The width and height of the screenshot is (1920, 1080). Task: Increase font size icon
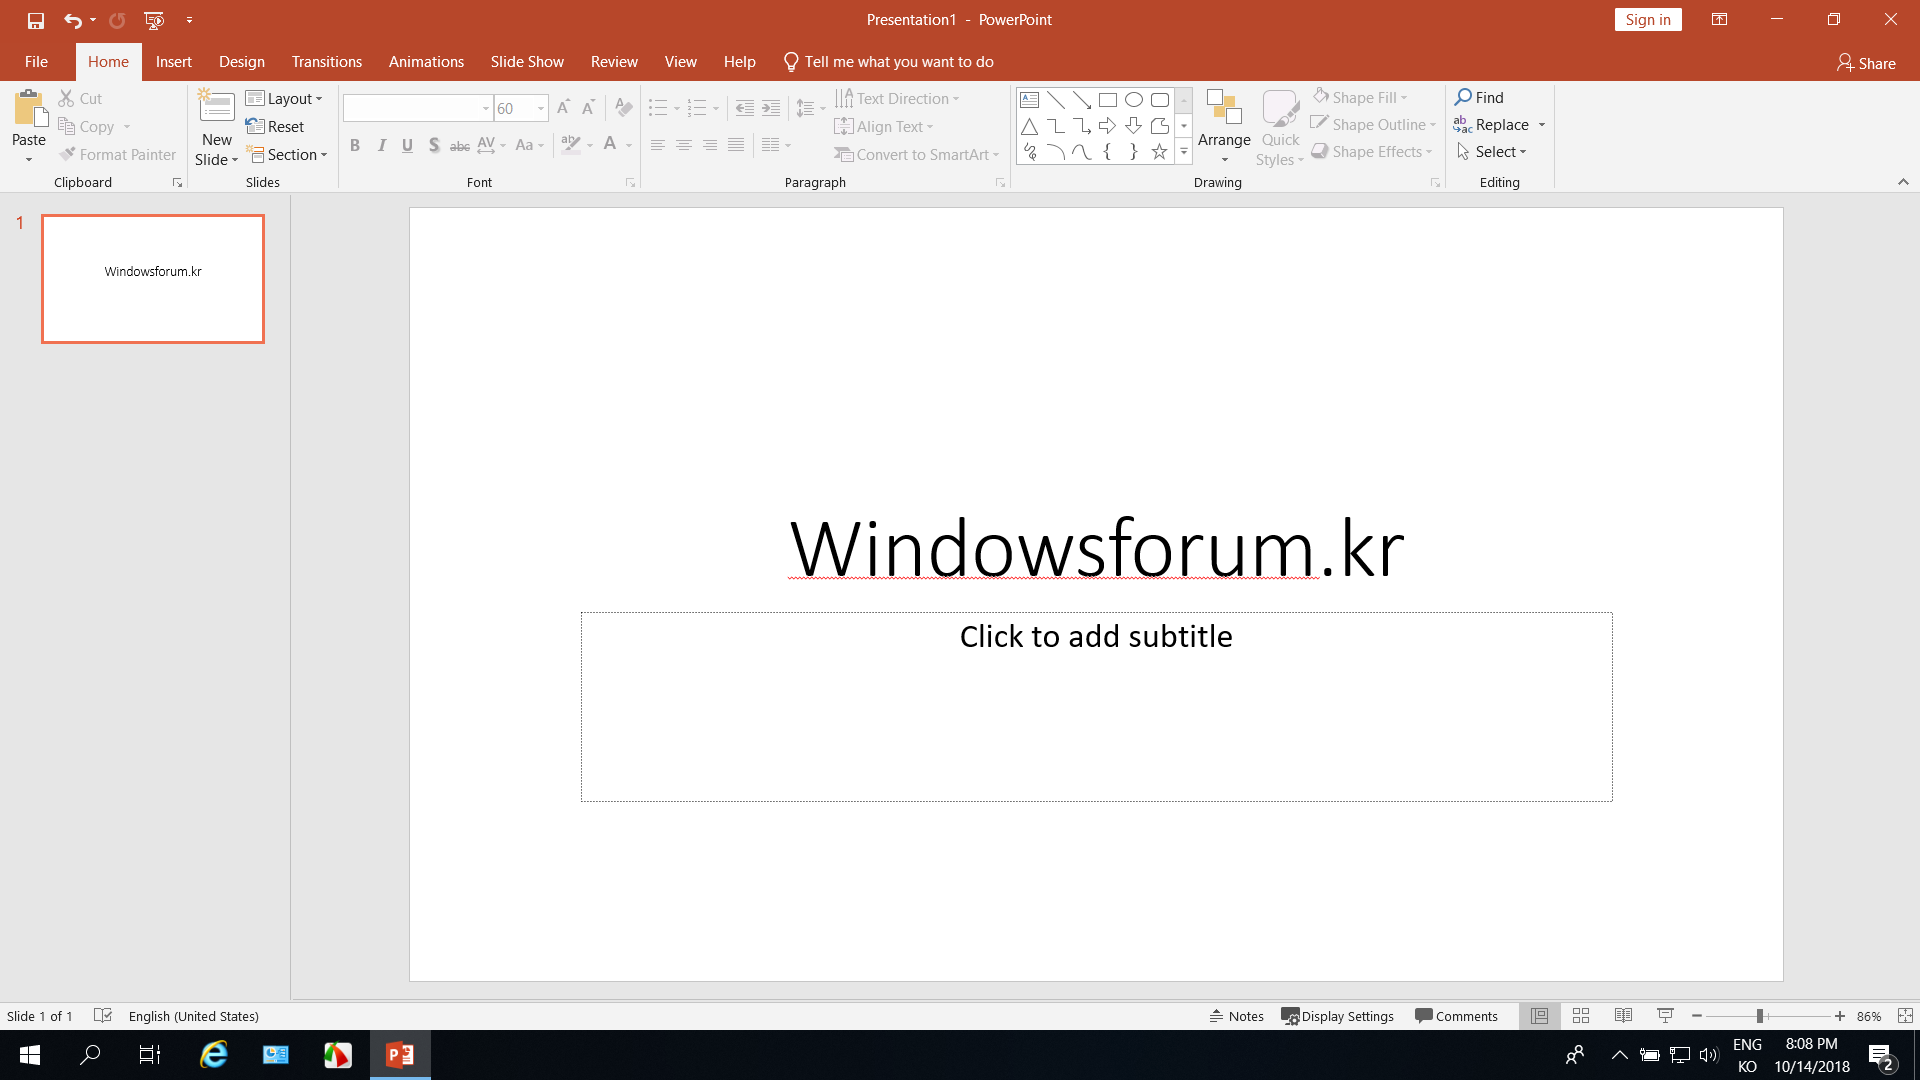(x=563, y=108)
